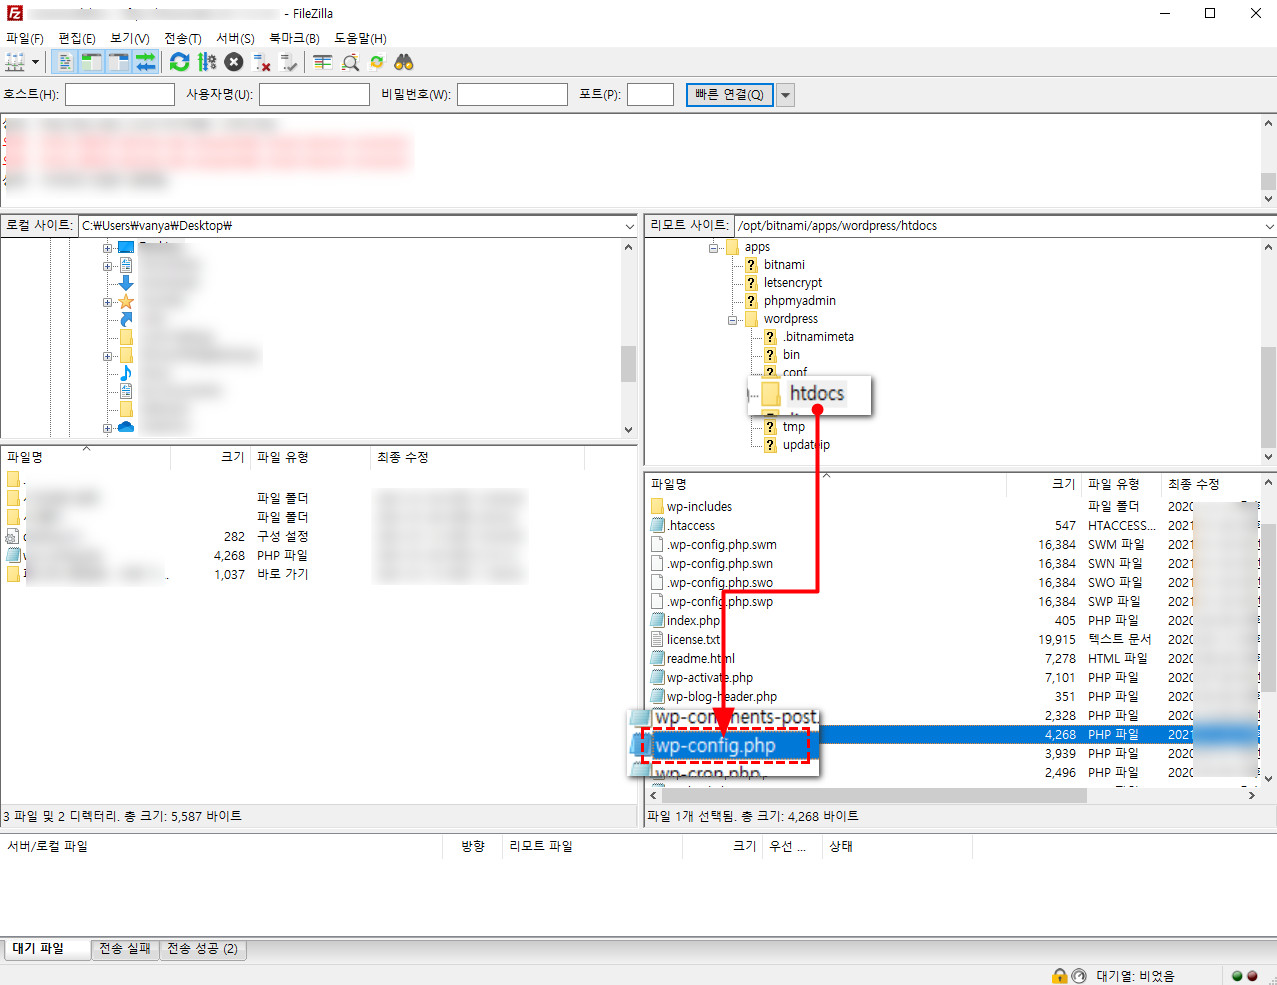1277x985 pixels.
Task: Click the 사용자명 username input field
Action: (x=314, y=94)
